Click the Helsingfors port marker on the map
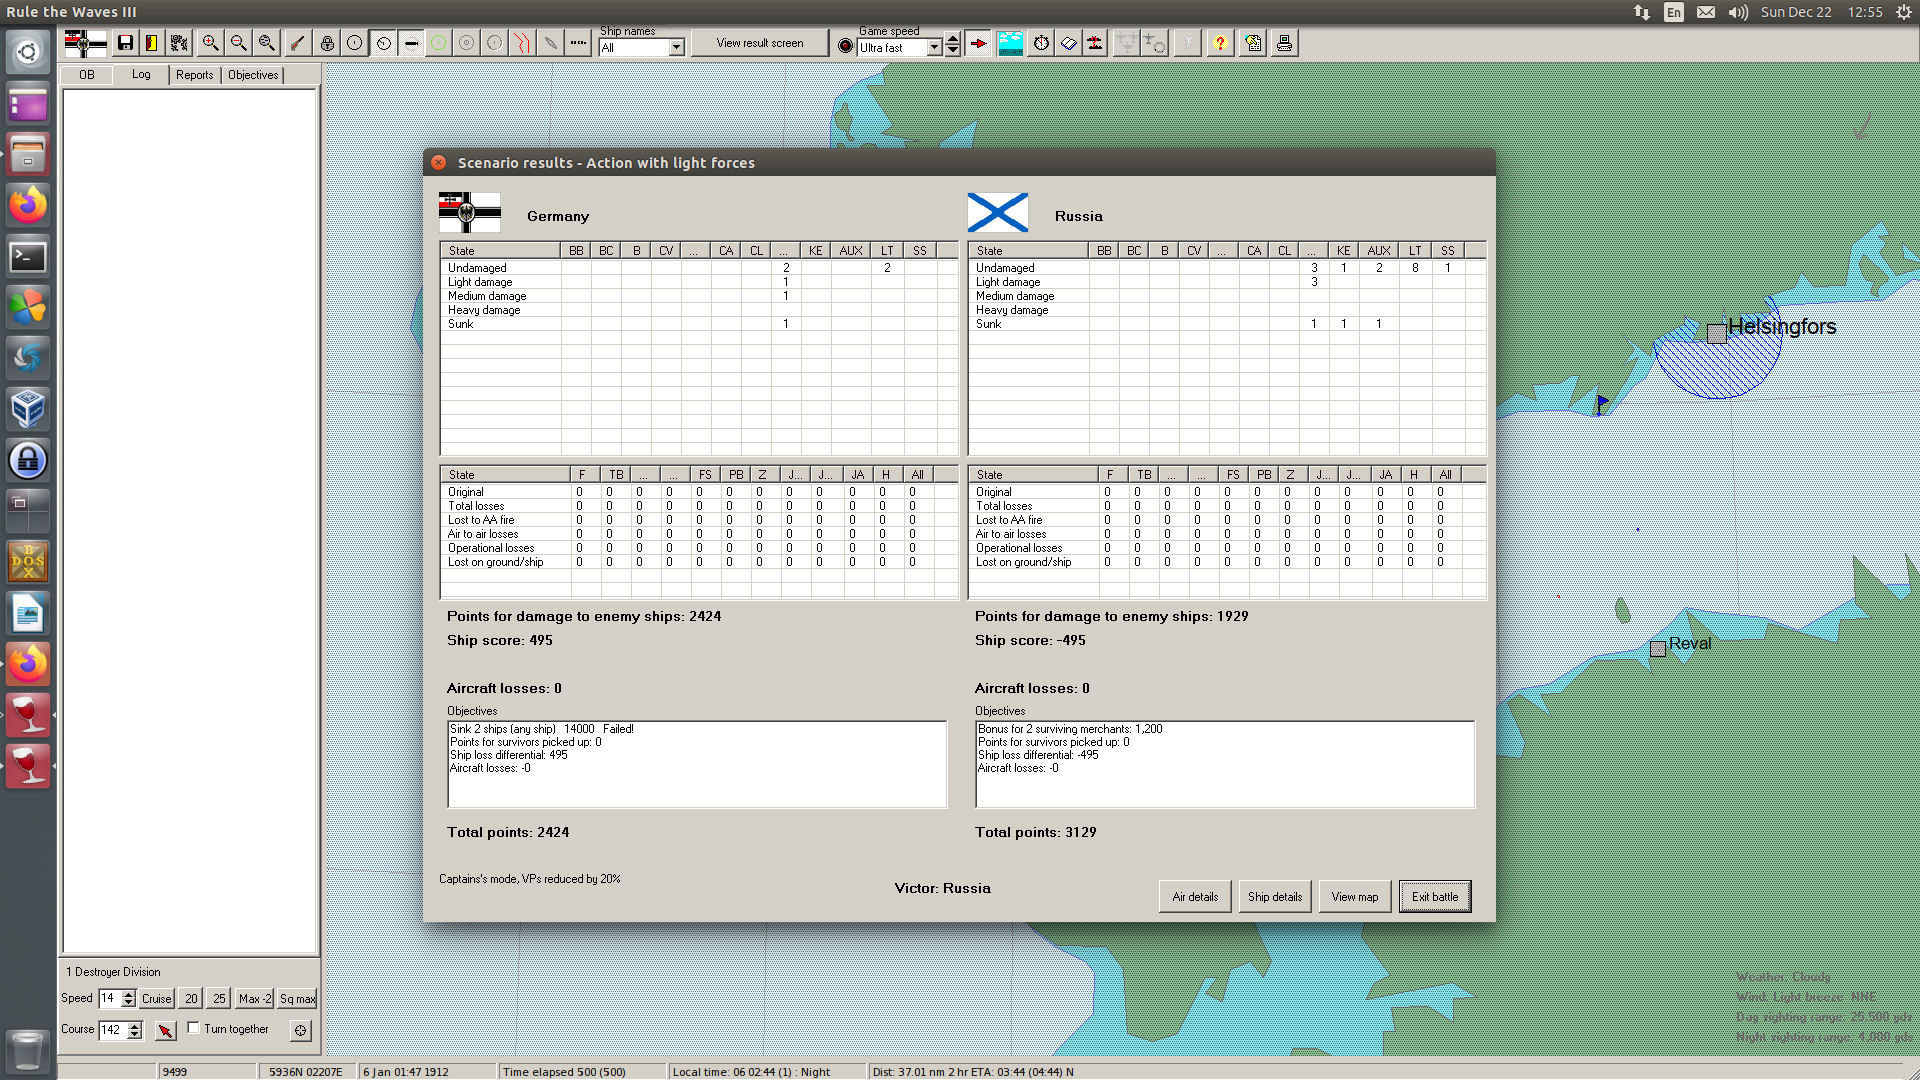The width and height of the screenshot is (1920, 1080). [x=1717, y=333]
